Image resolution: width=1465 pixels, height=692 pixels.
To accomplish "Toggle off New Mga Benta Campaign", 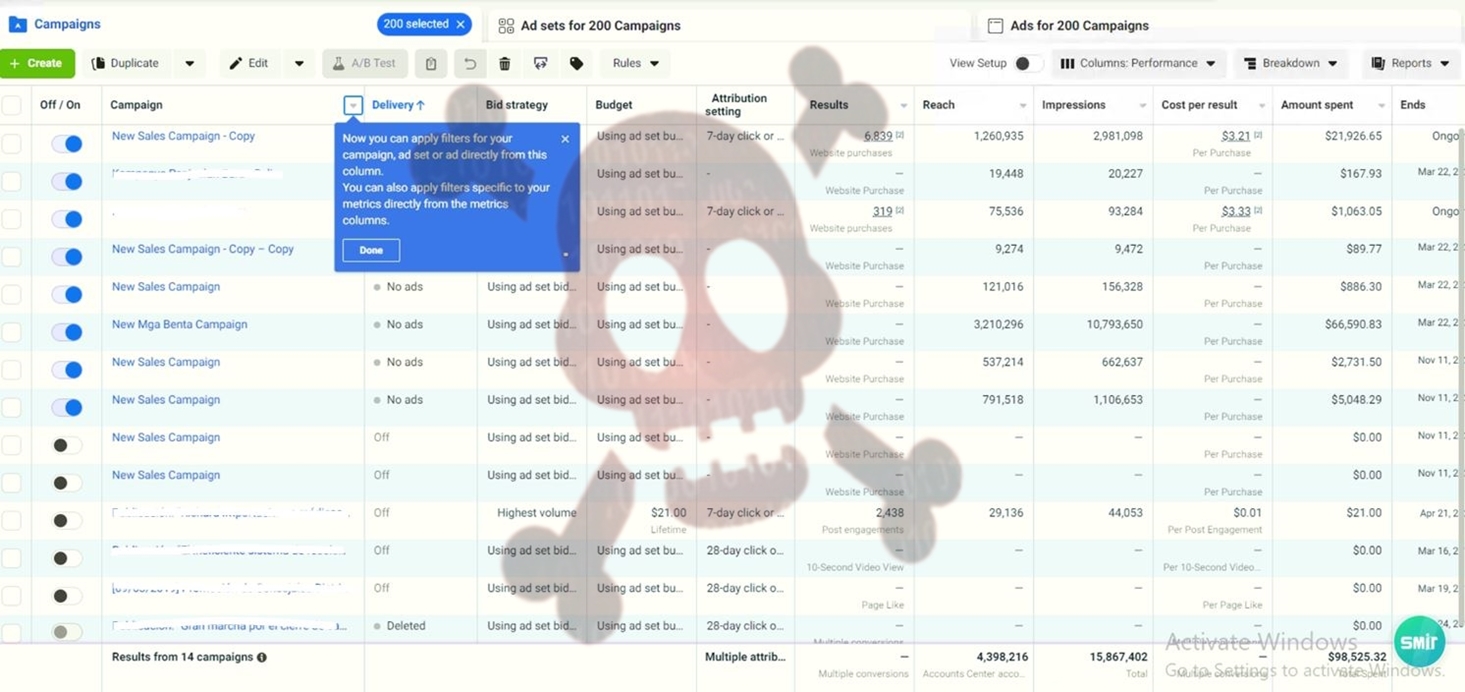I will coord(67,332).
